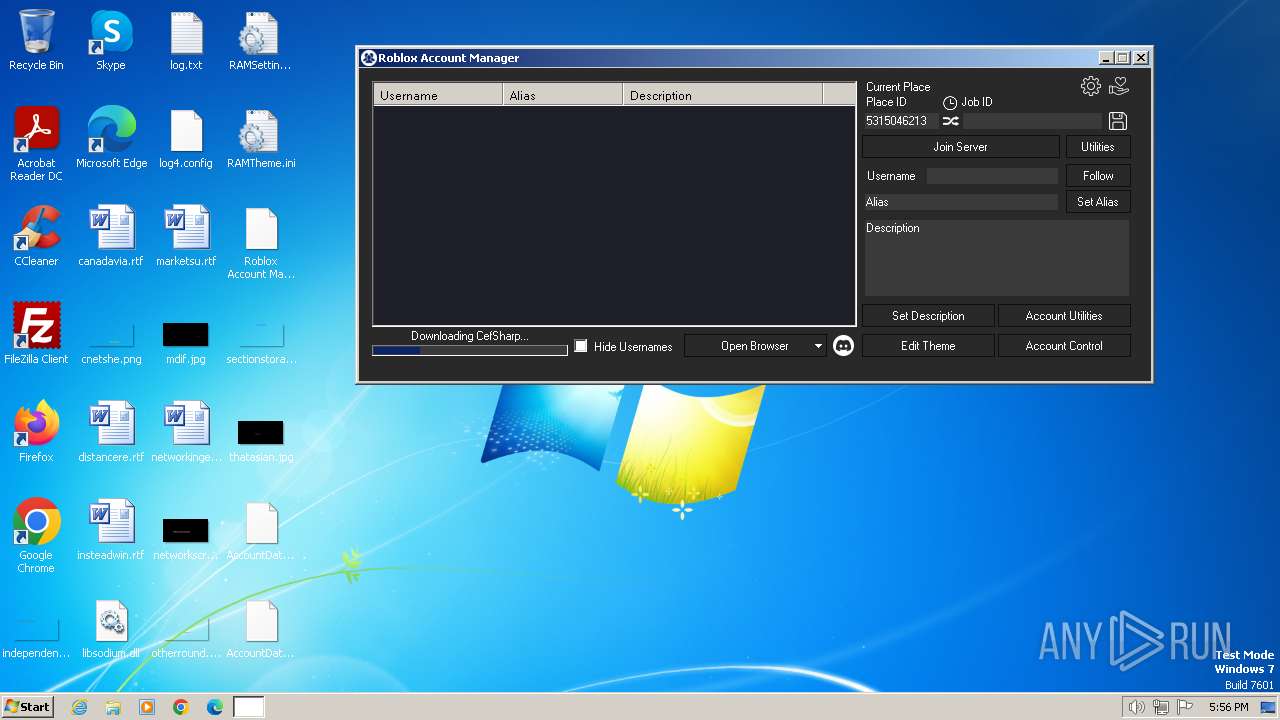The height and width of the screenshot is (720, 1280).
Task: Select Google Chrome desktop shortcut
Action: [36, 536]
